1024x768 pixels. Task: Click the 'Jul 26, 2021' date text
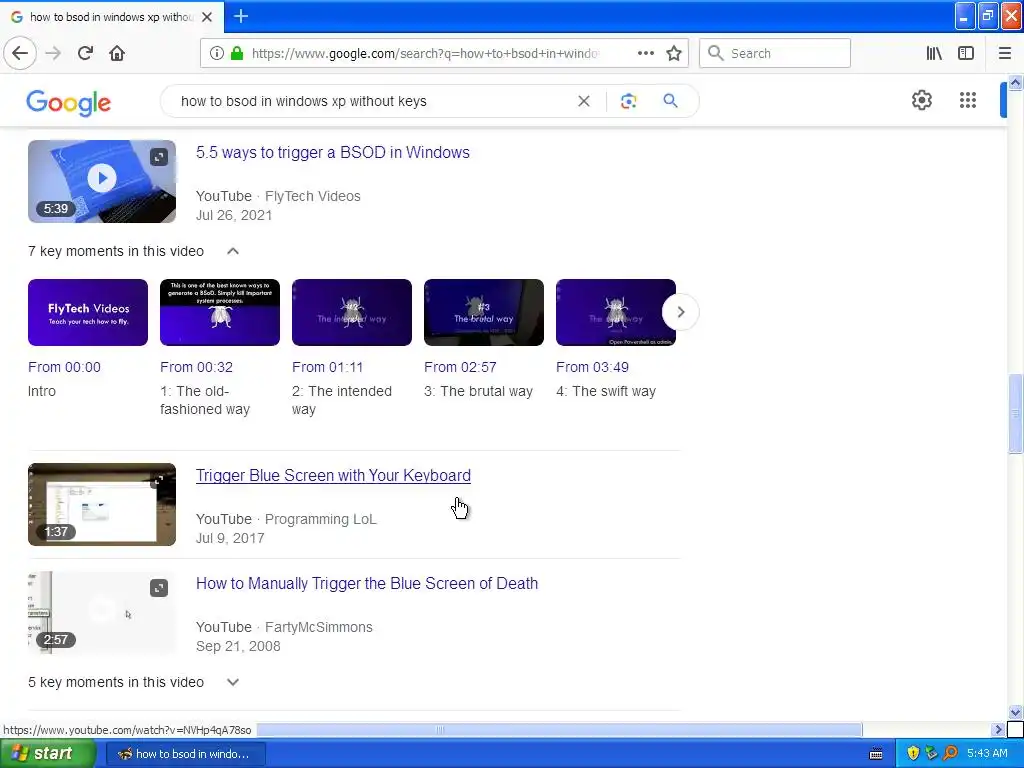click(234, 215)
